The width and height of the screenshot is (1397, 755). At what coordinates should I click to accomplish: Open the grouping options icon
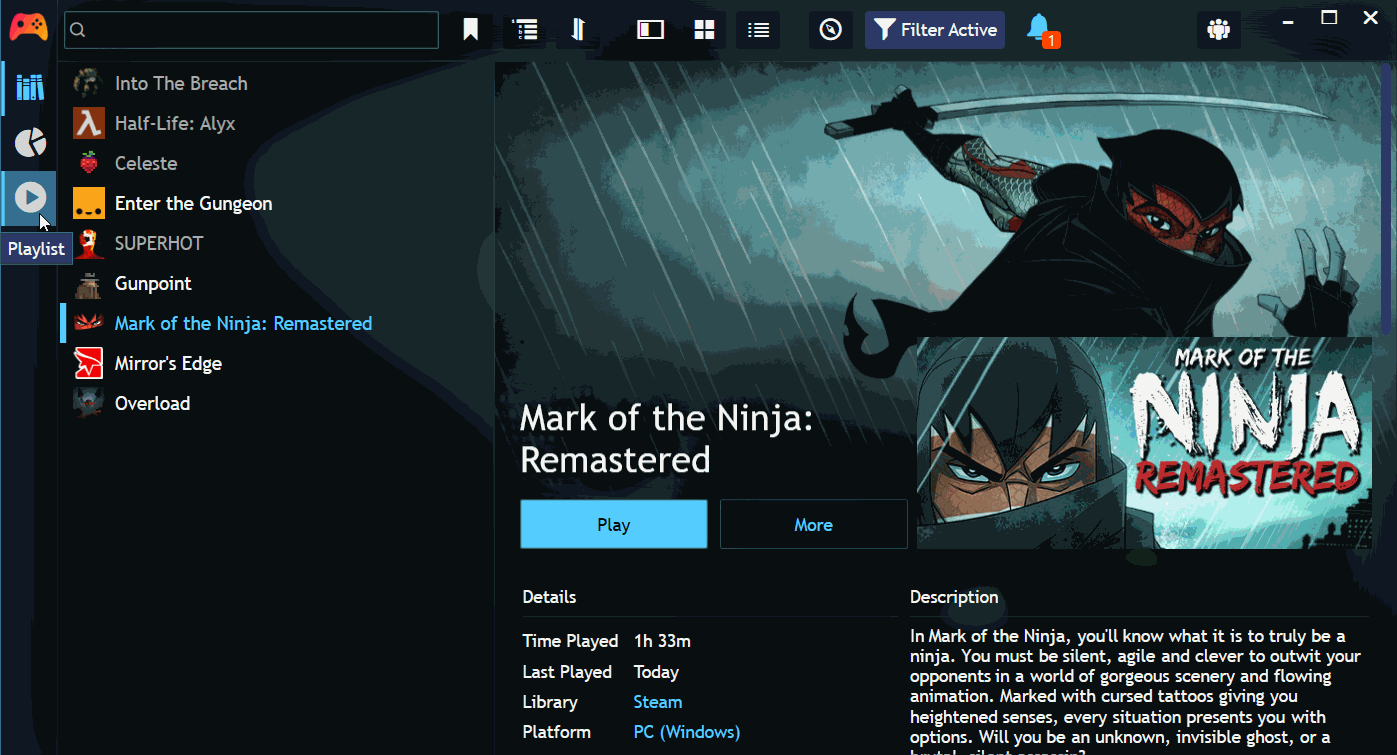pos(525,30)
